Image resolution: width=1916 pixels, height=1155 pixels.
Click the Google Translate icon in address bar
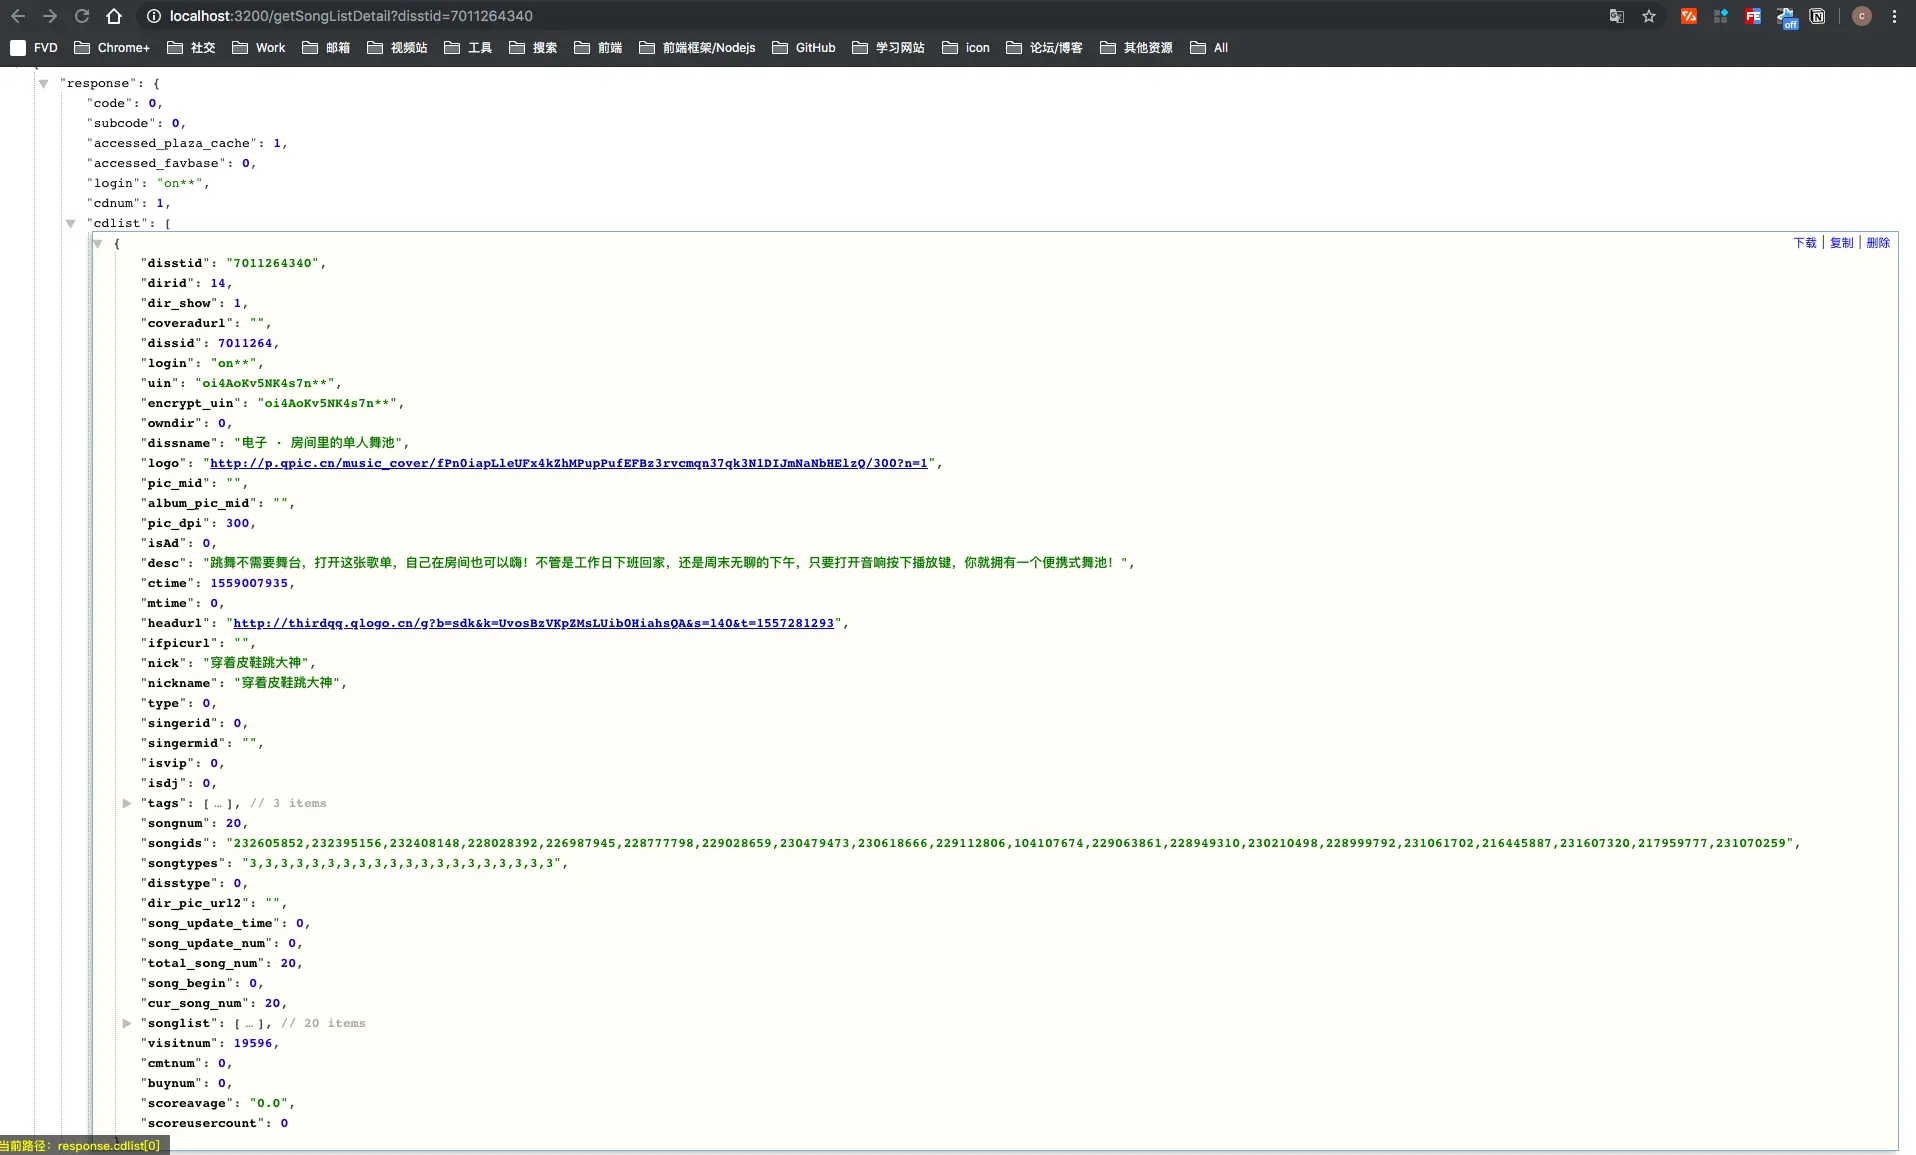1616,16
